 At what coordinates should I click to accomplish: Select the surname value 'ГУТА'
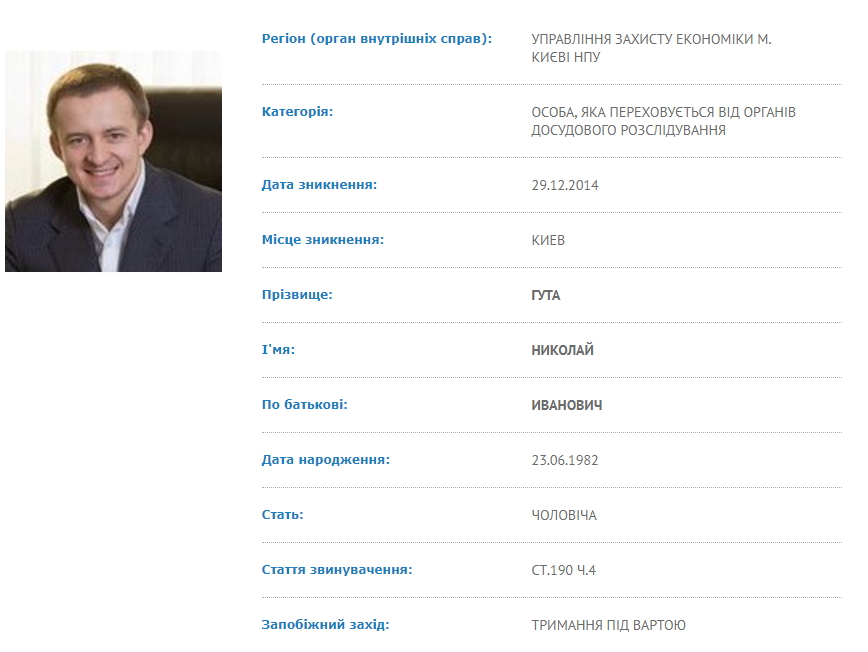coord(546,296)
